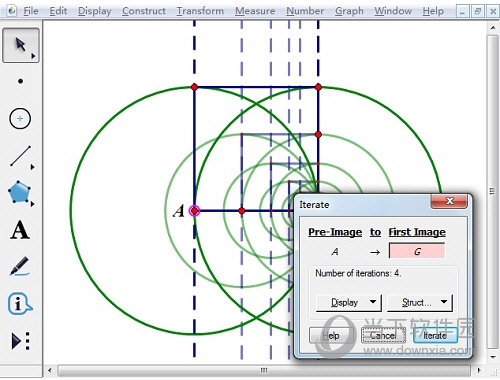The width and height of the screenshot is (500, 380).
Task: Open the Edit menu
Action: click(x=58, y=11)
